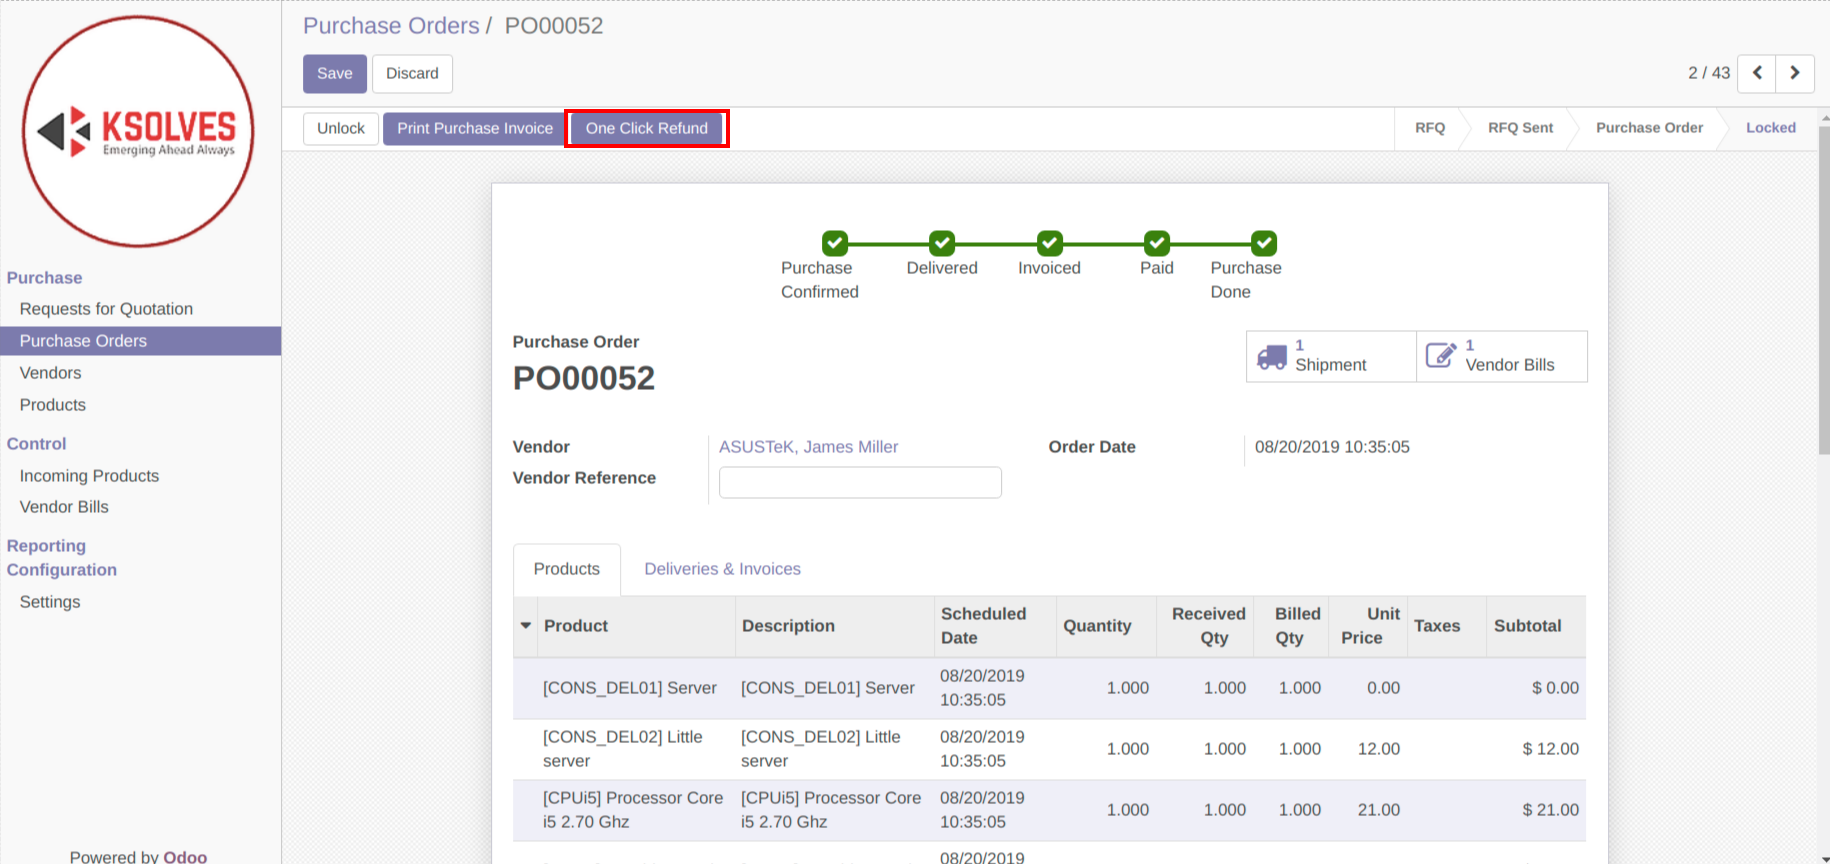Screen dimensions: 1830x864
Task: Expand the Configuration menu section
Action: (62, 570)
